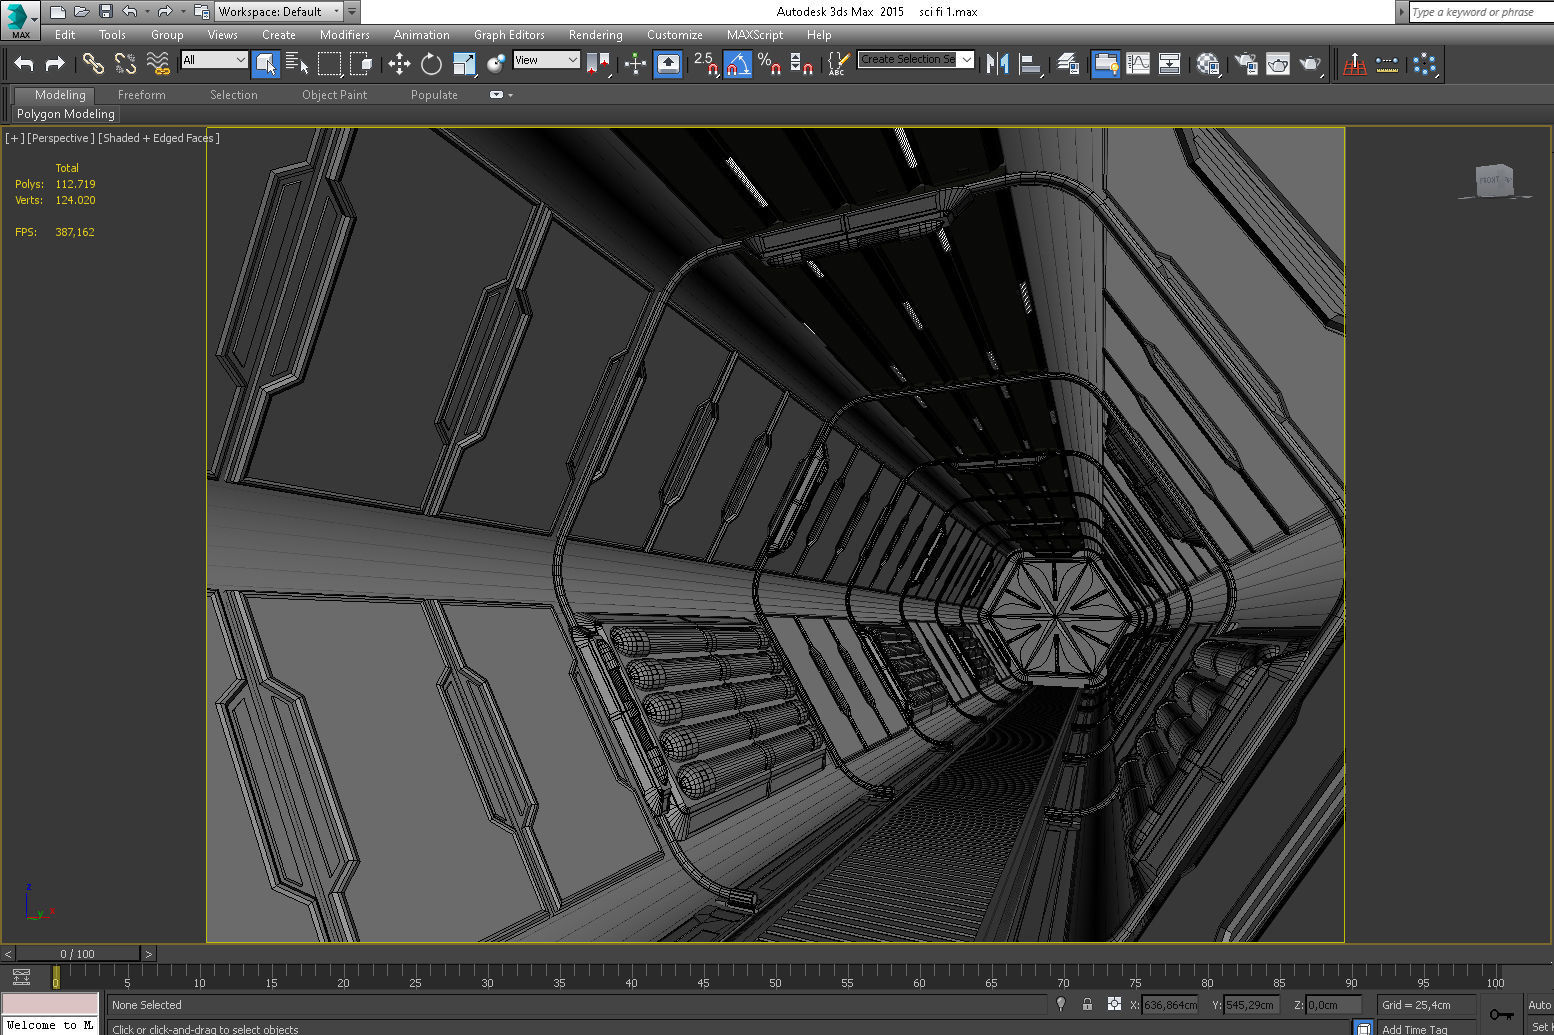Click the Project Folder icon in quick access
1554x1035 pixels.
tap(202, 12)
